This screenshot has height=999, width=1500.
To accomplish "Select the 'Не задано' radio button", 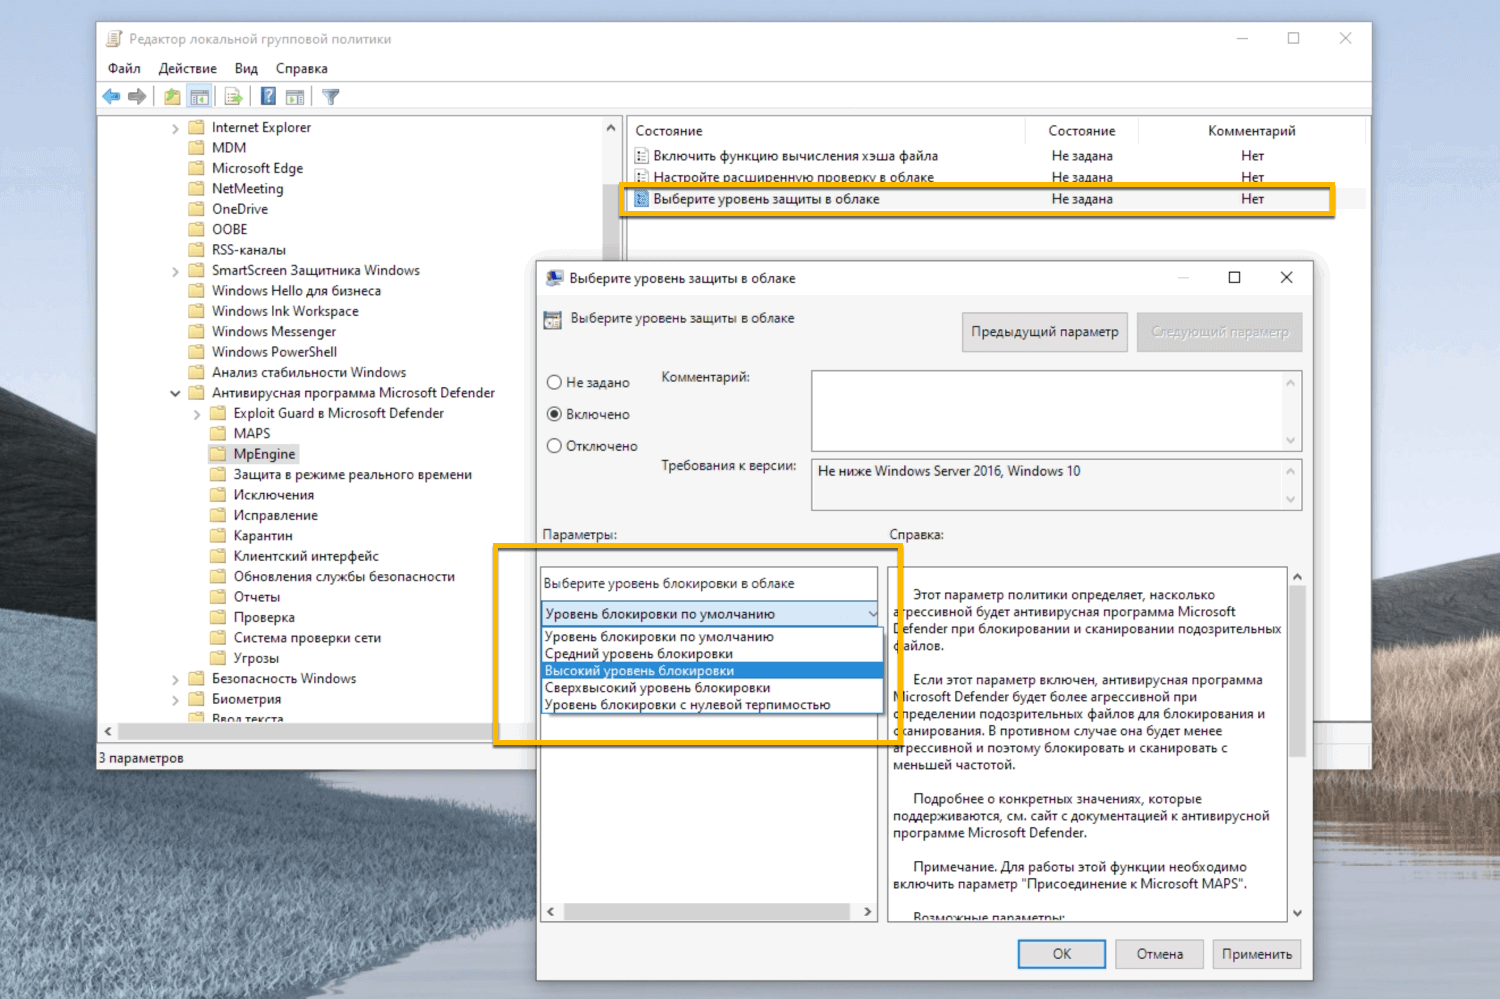I will 554,382.
